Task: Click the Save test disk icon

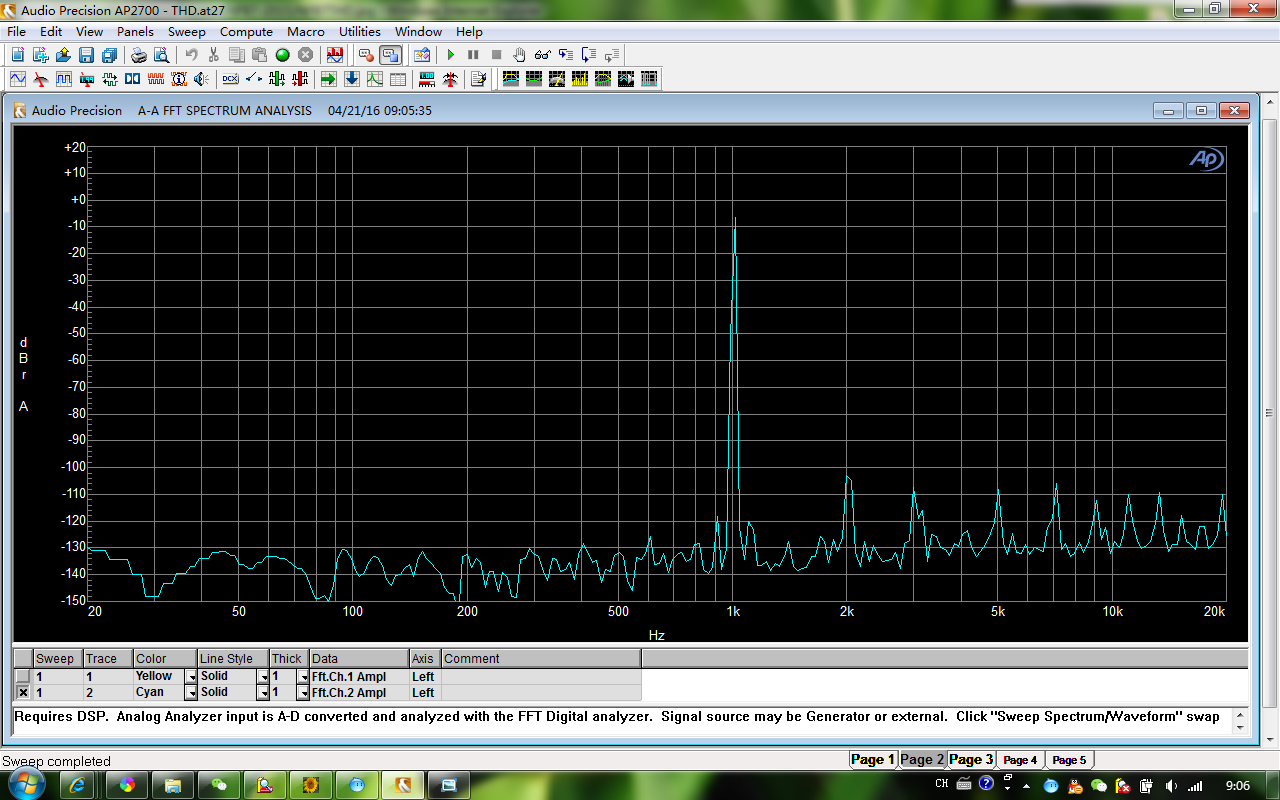Action: 86,55
